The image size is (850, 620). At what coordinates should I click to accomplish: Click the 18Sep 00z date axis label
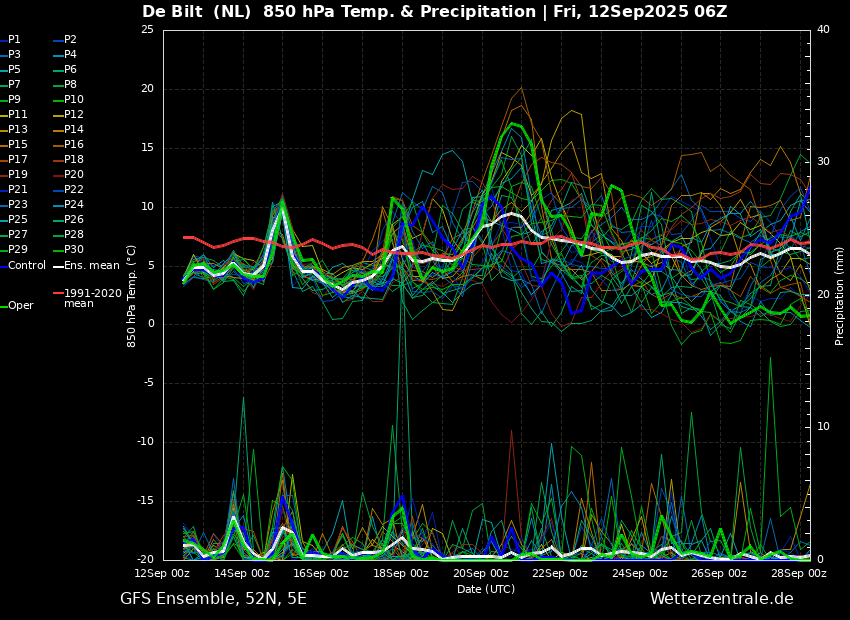tap(401, 573)
